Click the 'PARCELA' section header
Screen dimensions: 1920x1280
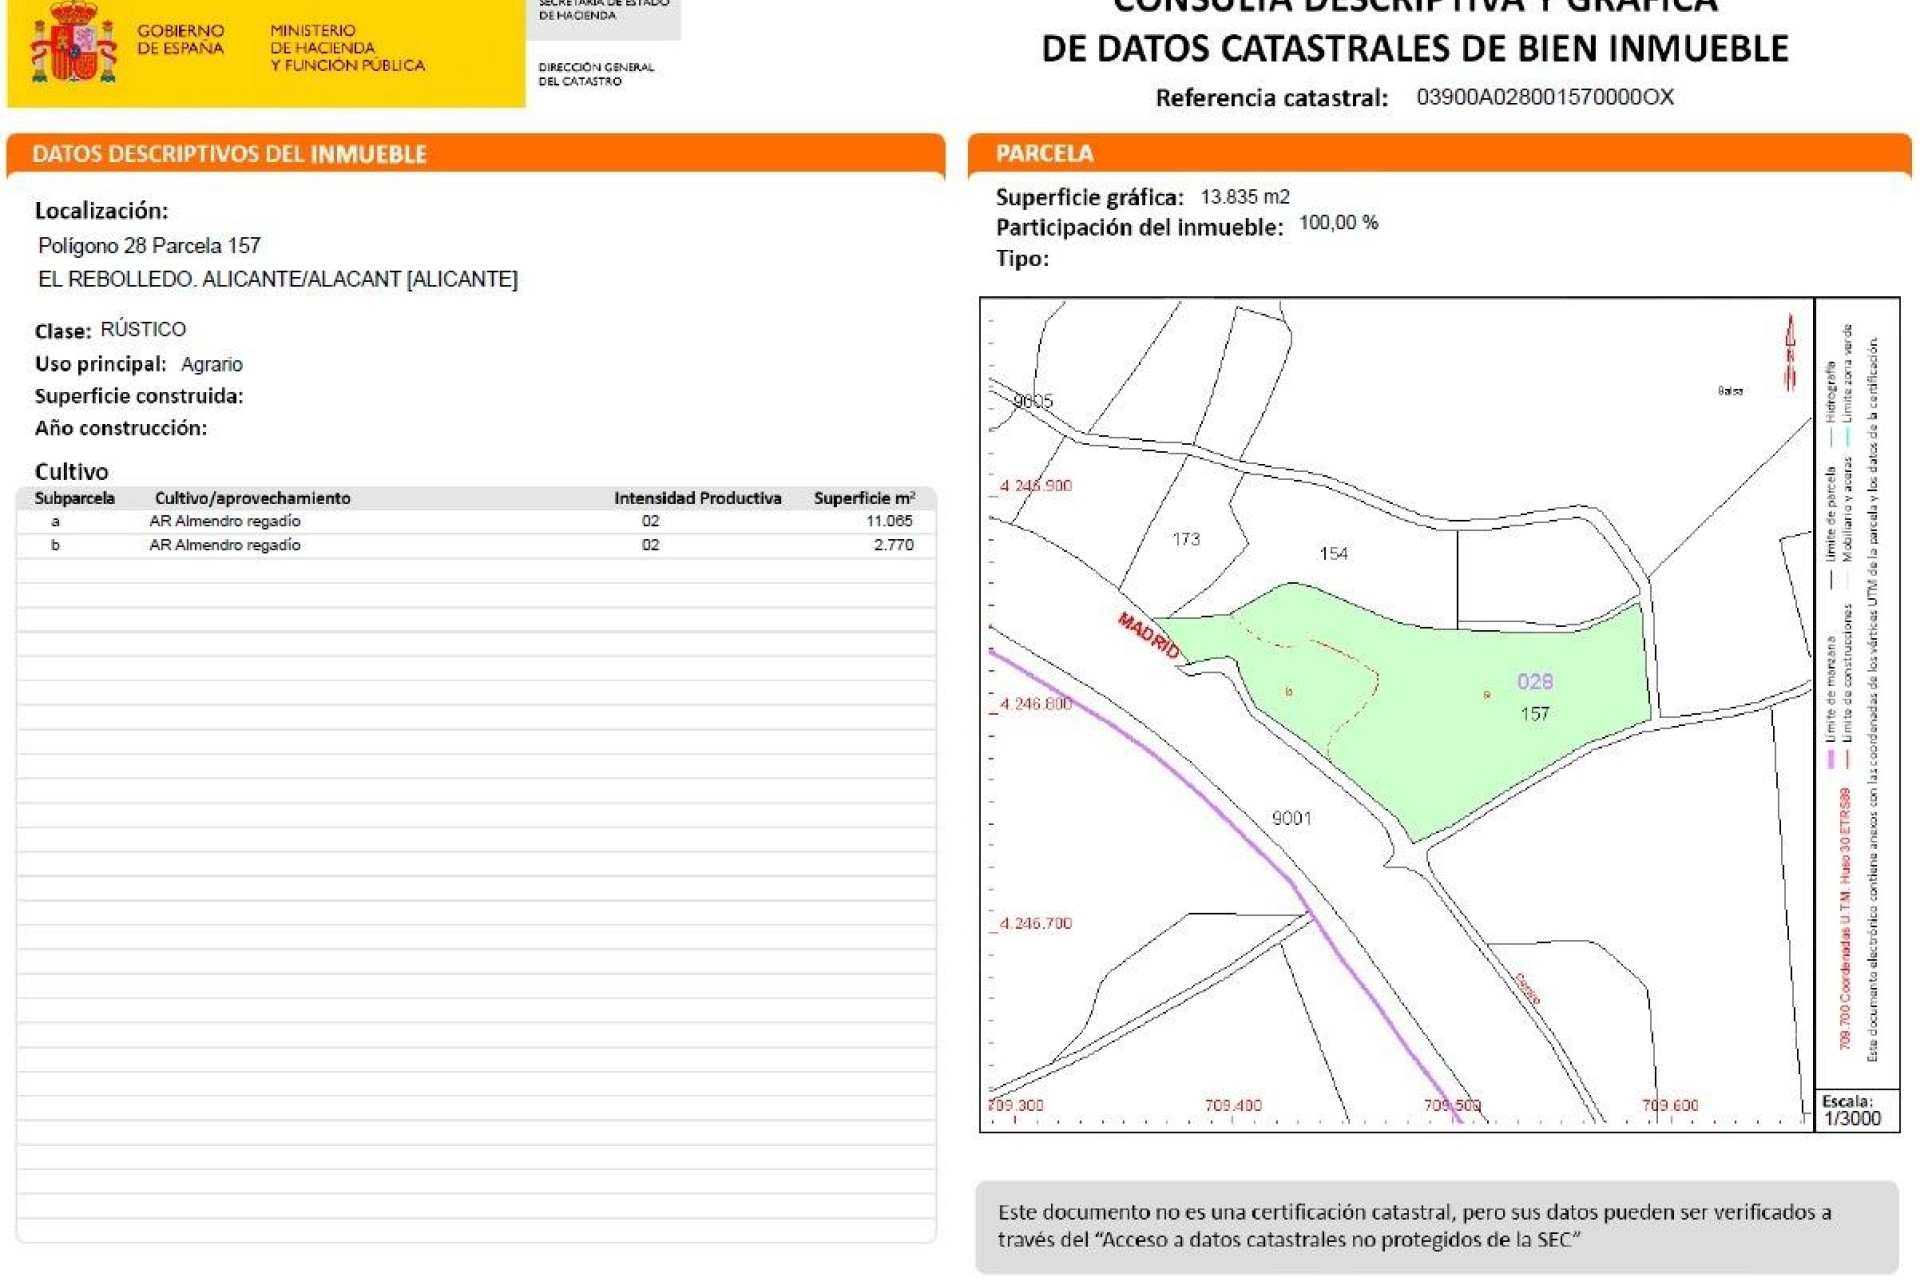(1044, 153)
